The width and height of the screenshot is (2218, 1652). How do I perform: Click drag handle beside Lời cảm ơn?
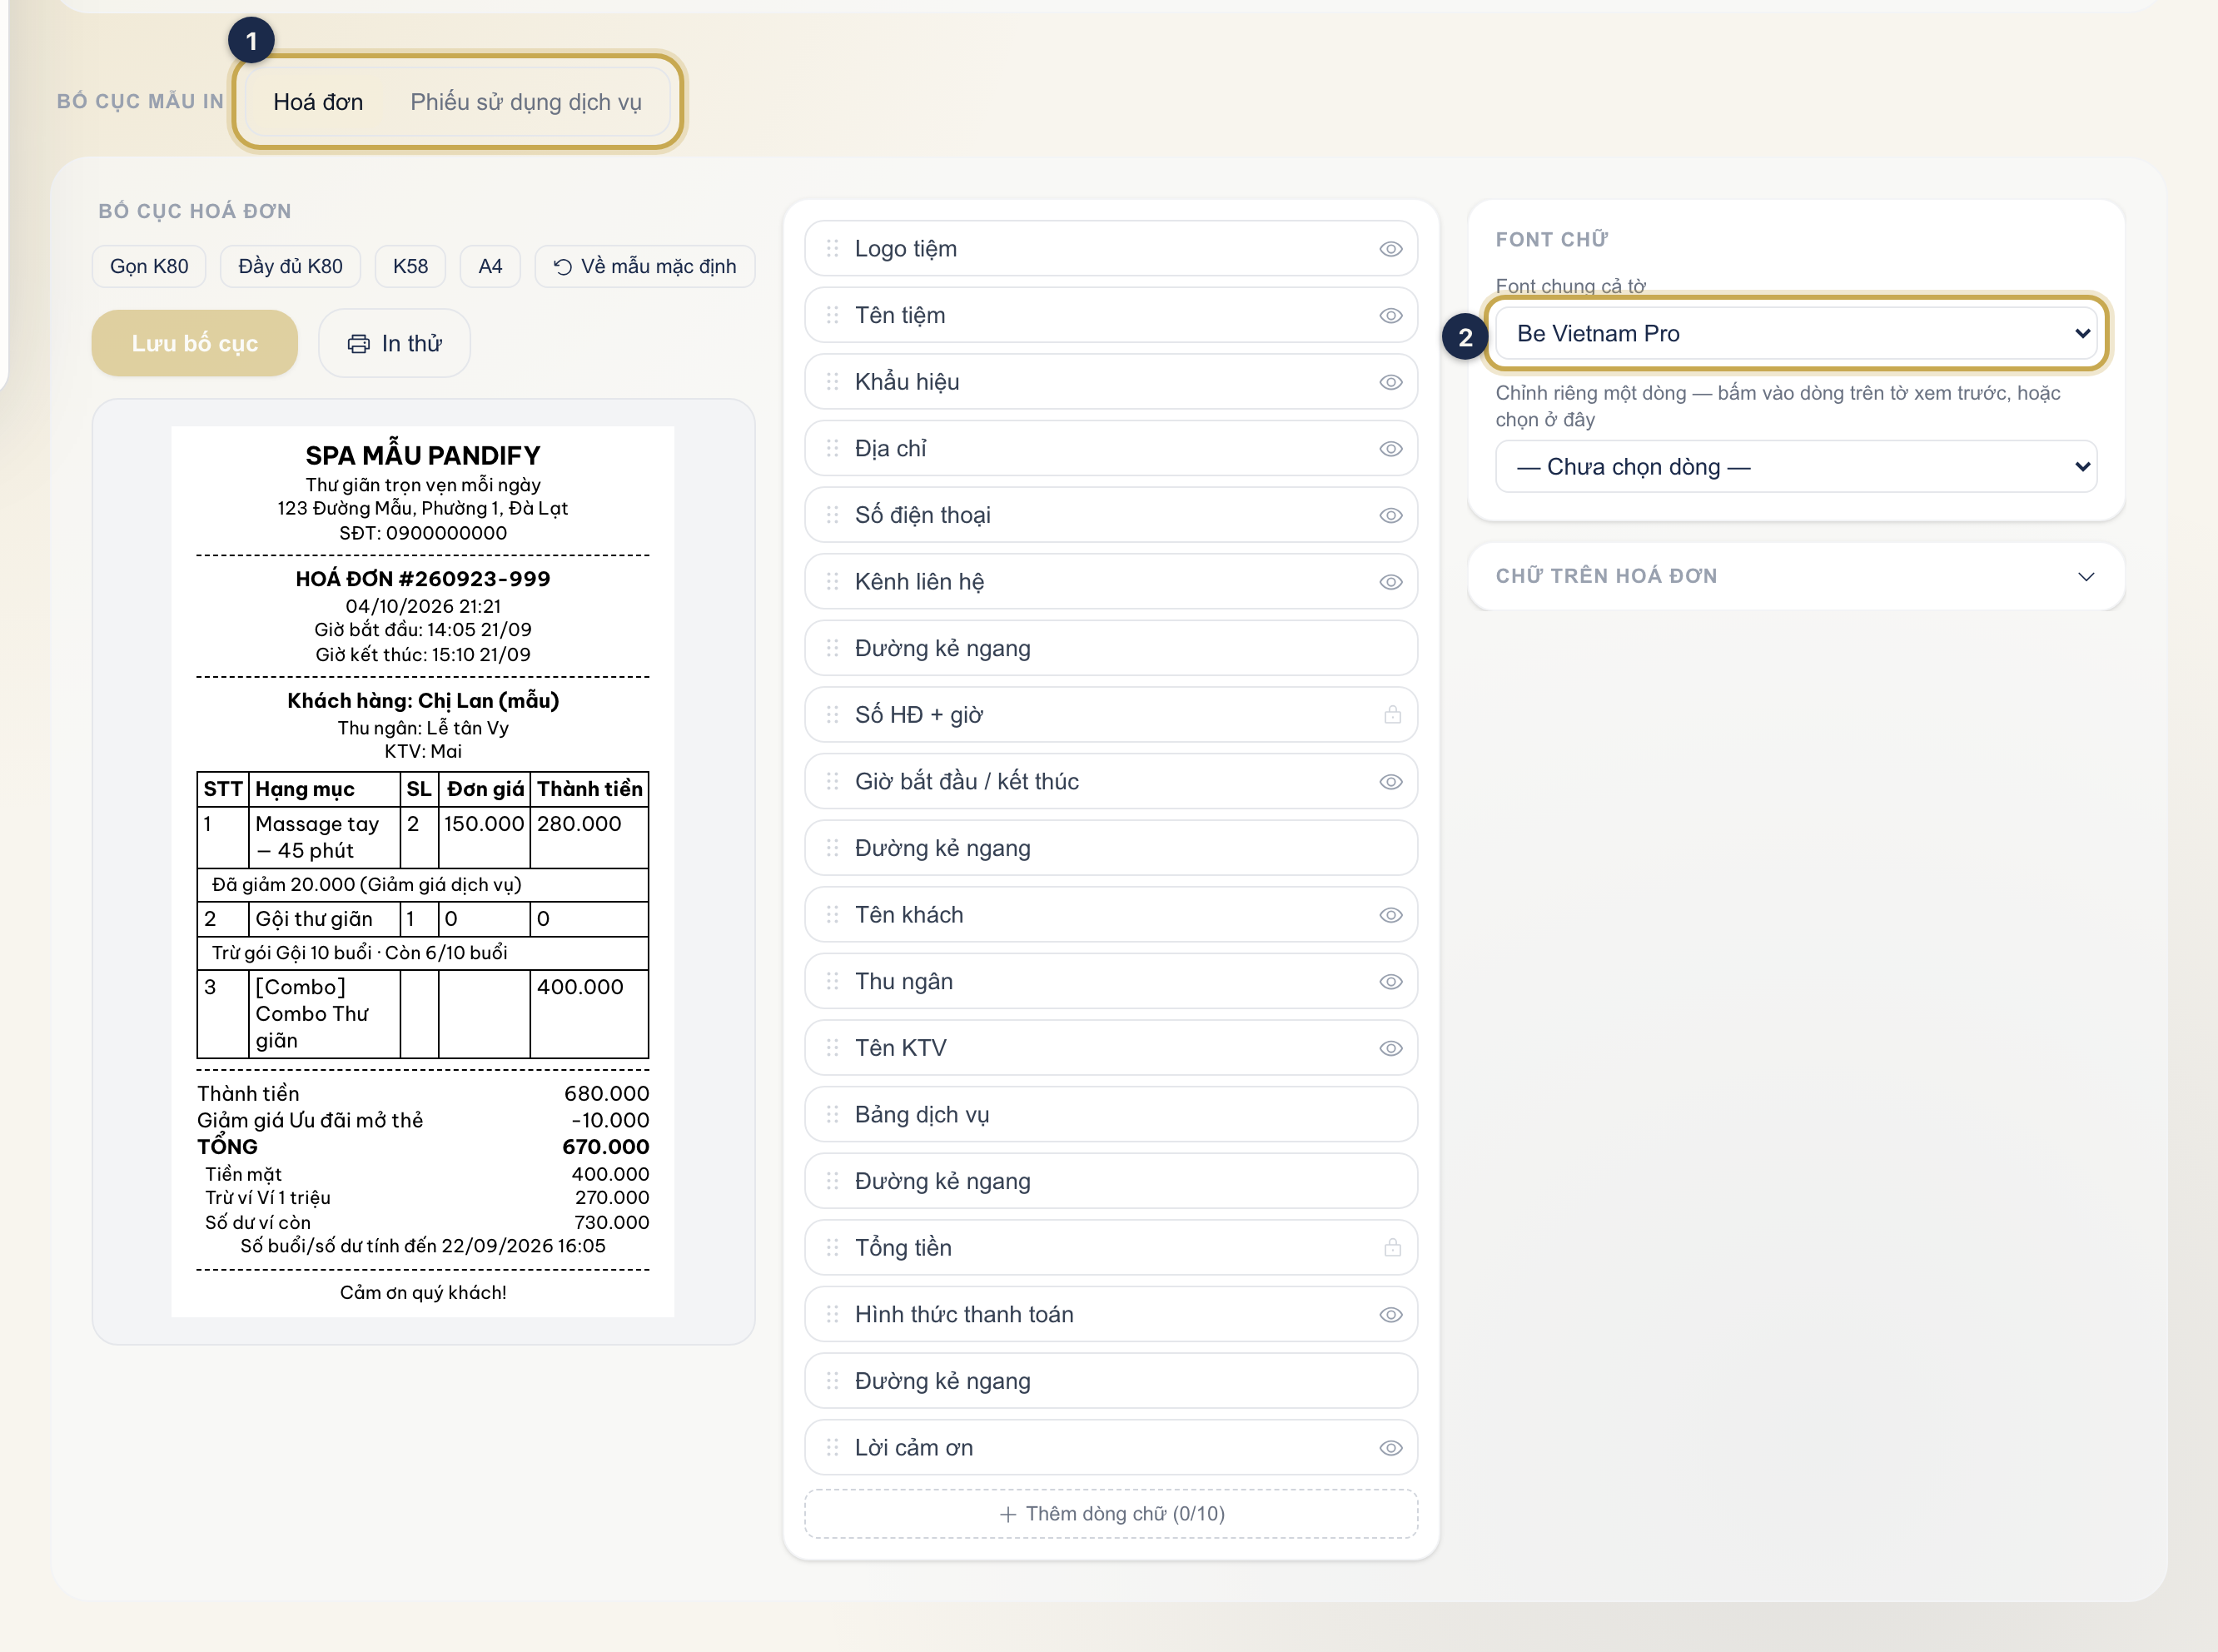(x=832, y=1447)
